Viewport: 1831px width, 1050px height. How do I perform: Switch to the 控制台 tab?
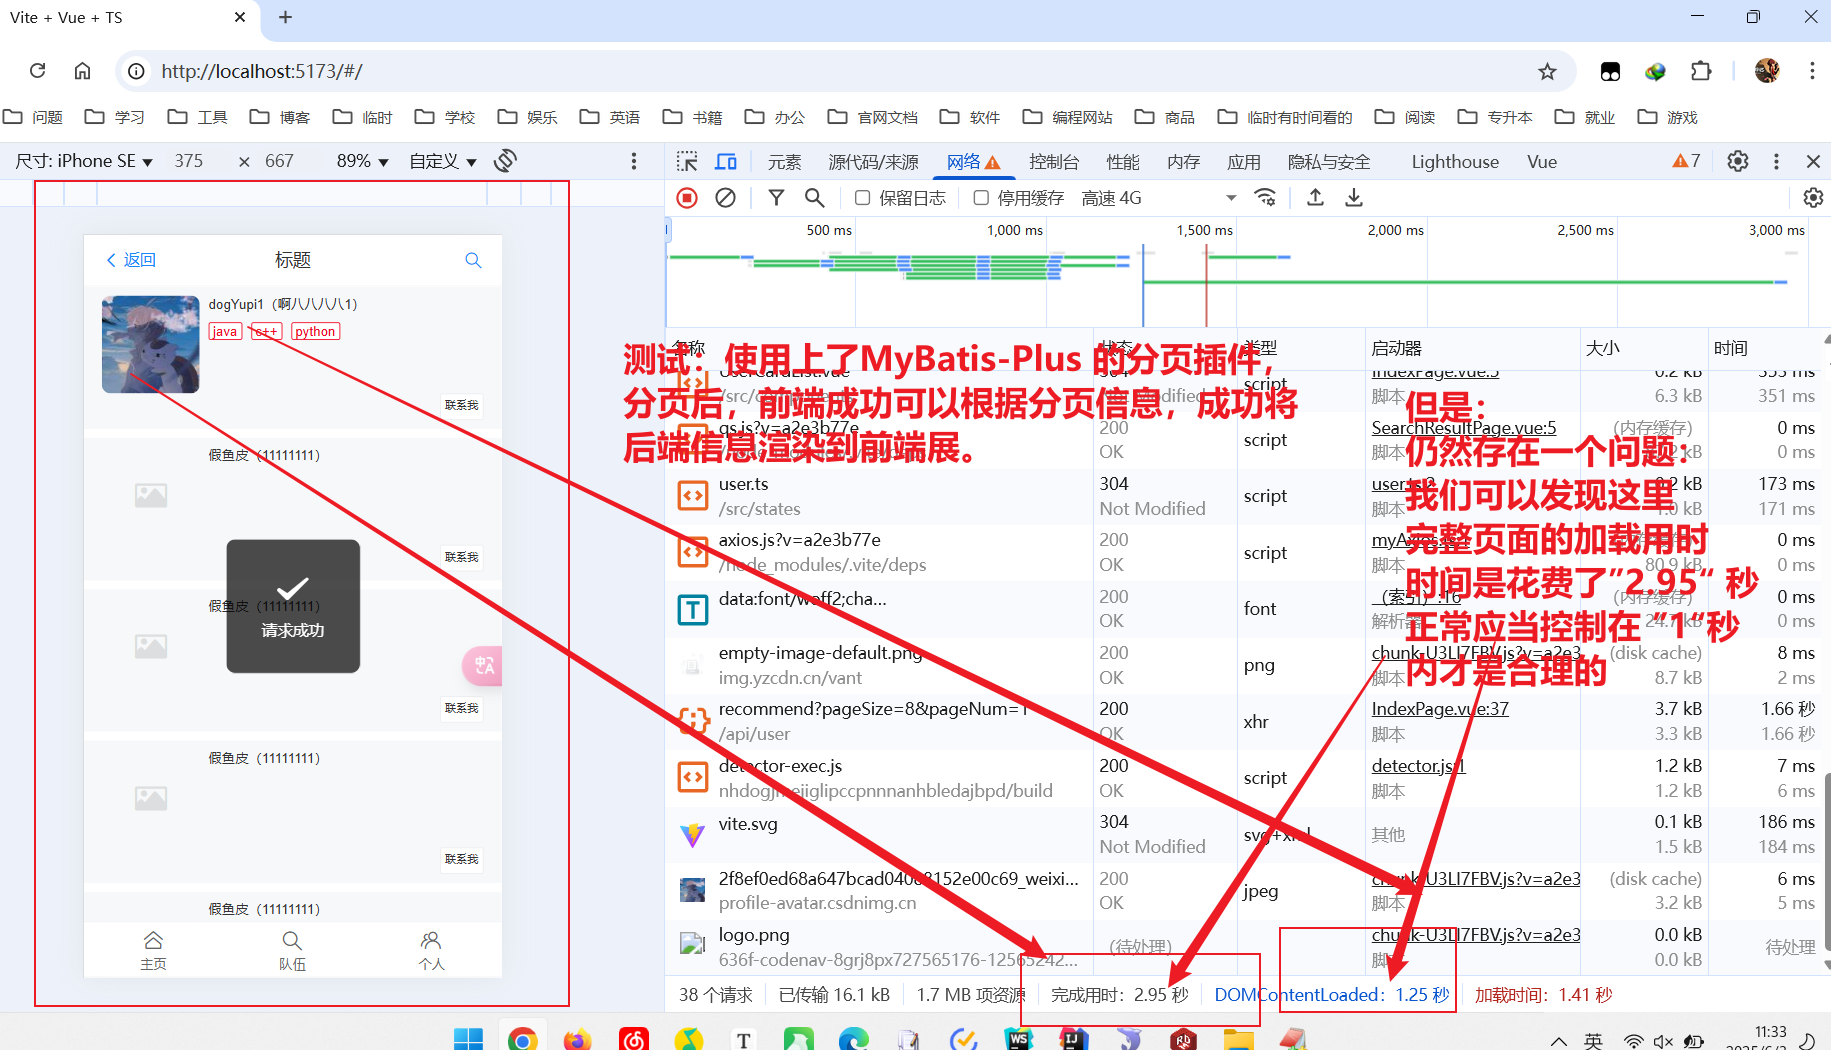(1054, 162)
